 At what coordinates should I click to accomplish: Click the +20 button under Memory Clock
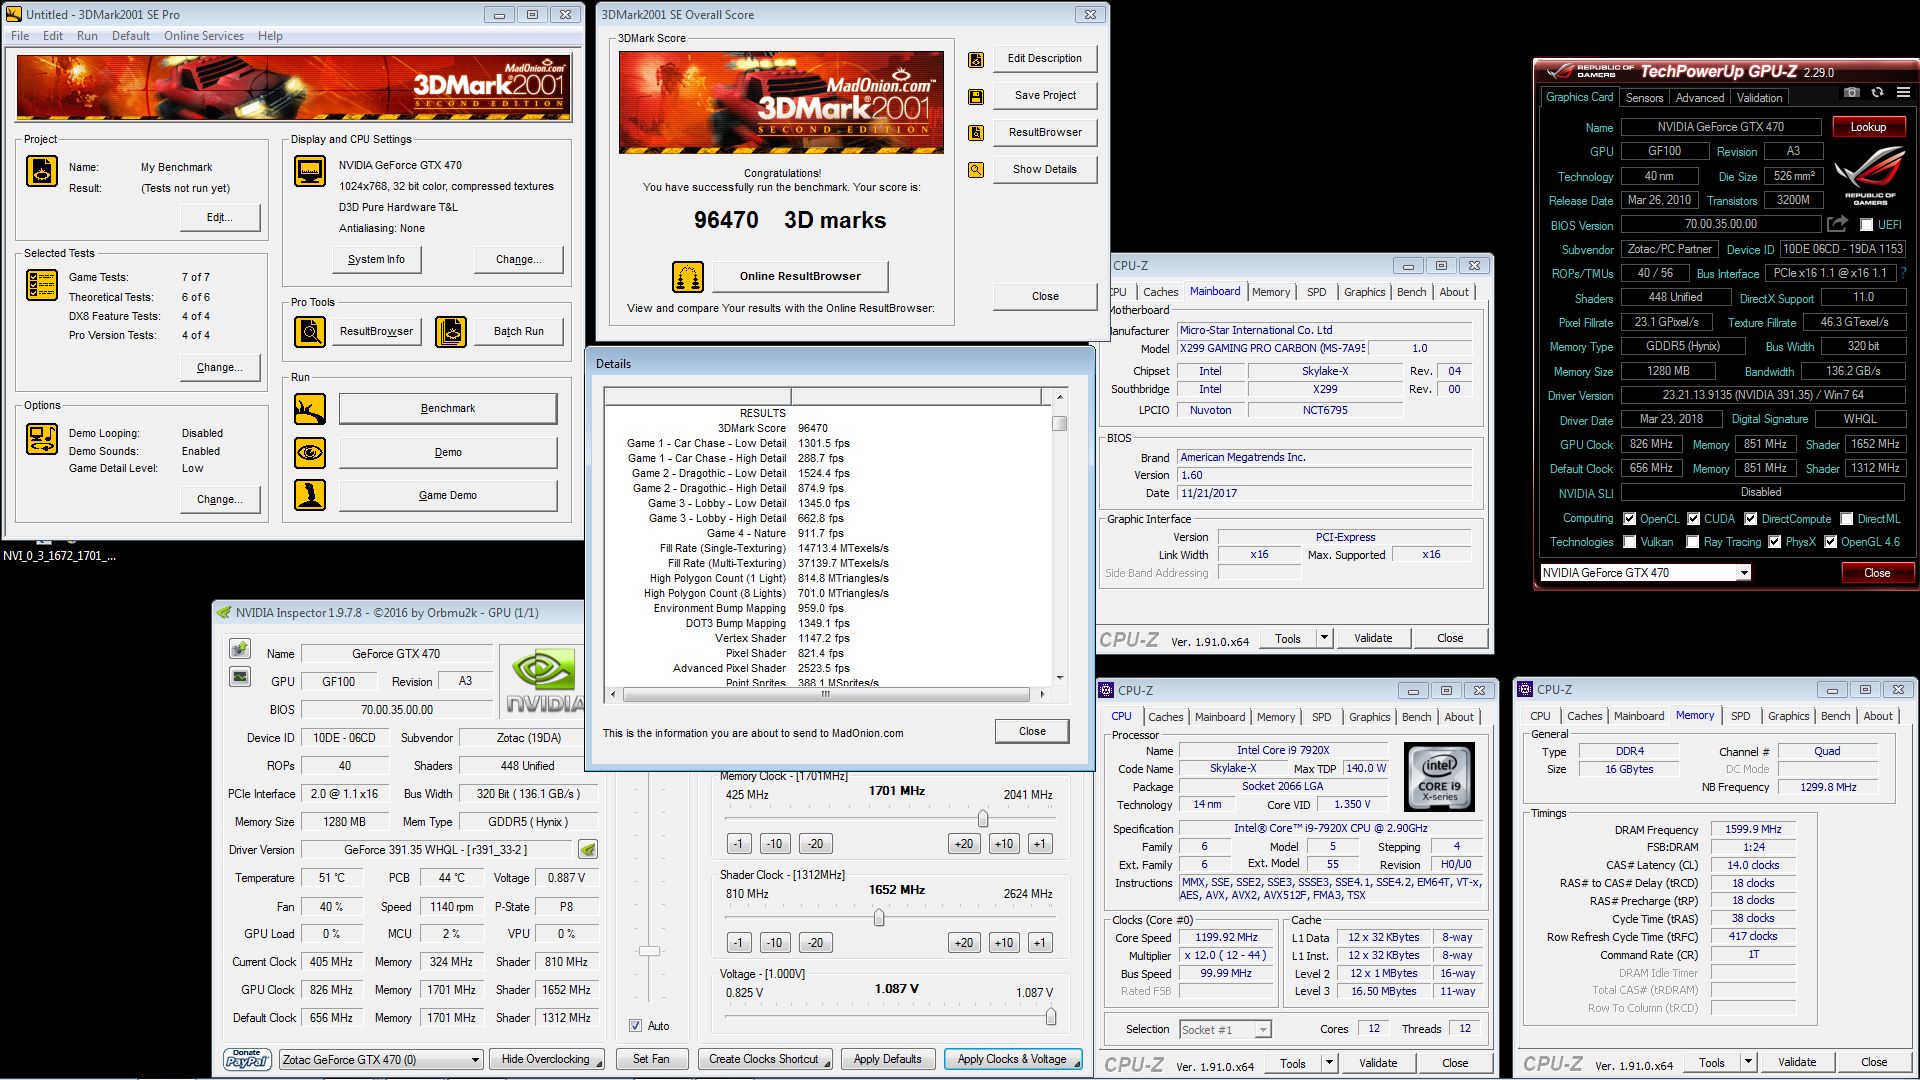pos(964,844)
